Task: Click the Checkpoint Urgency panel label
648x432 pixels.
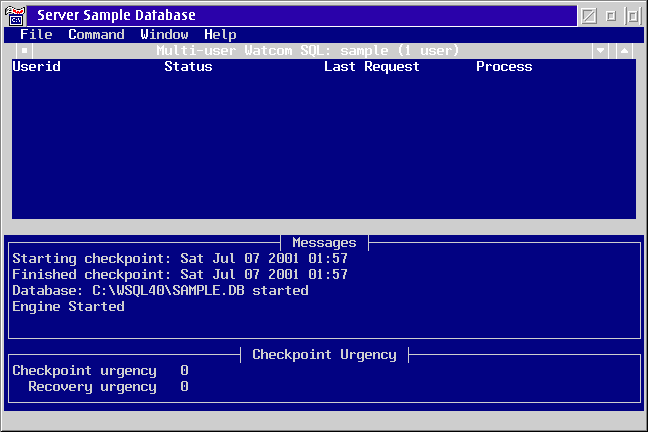Action: pyautogui.click(x=324, y=355)
